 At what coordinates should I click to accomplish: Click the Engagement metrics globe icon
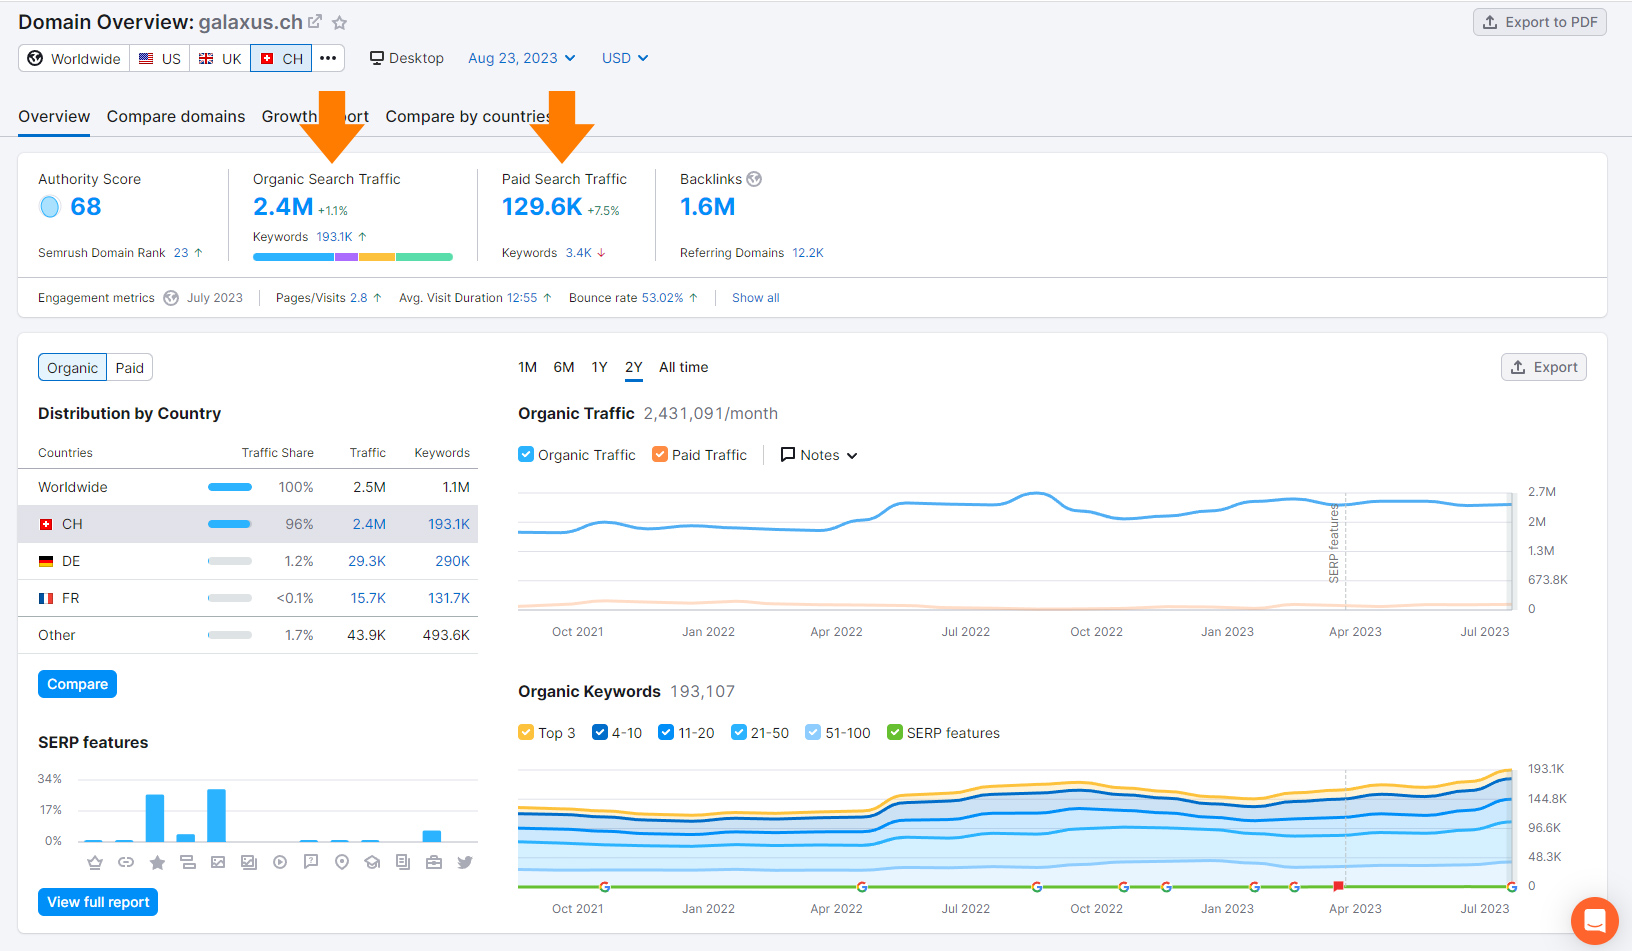coord(171,298)
